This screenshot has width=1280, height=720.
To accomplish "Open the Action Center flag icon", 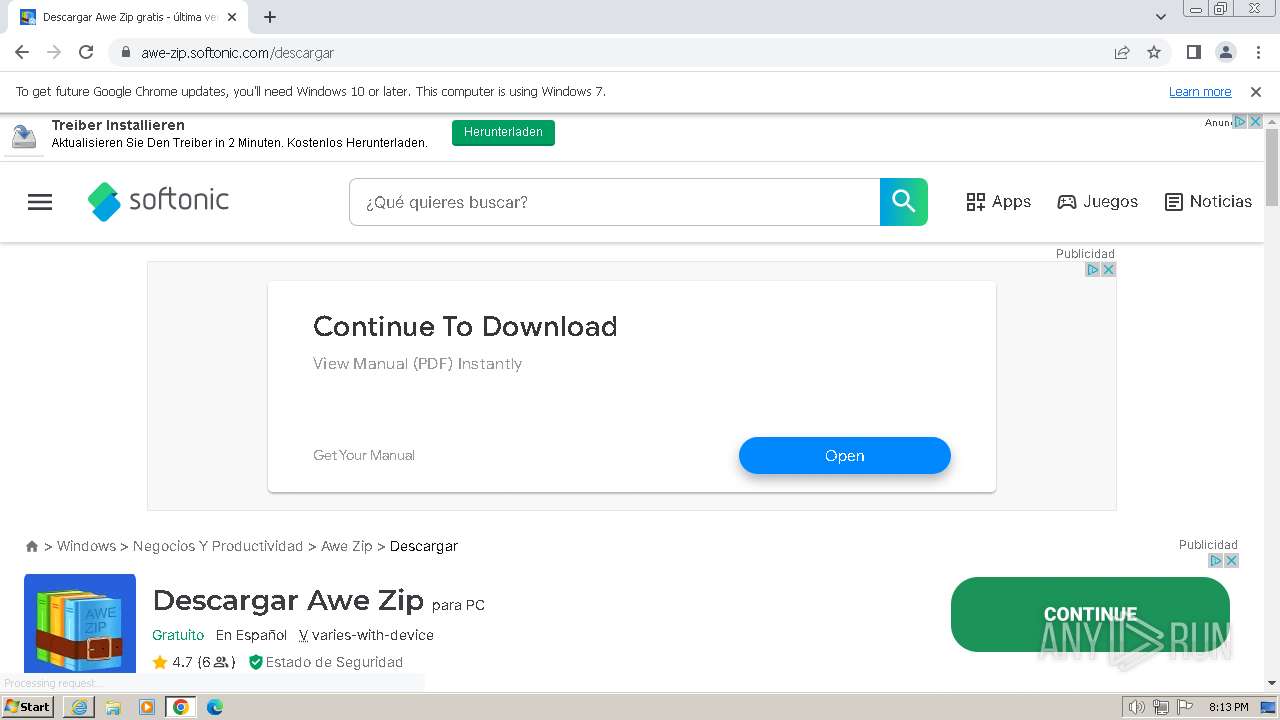I will pyautogui.click(x=1184, y=707).
